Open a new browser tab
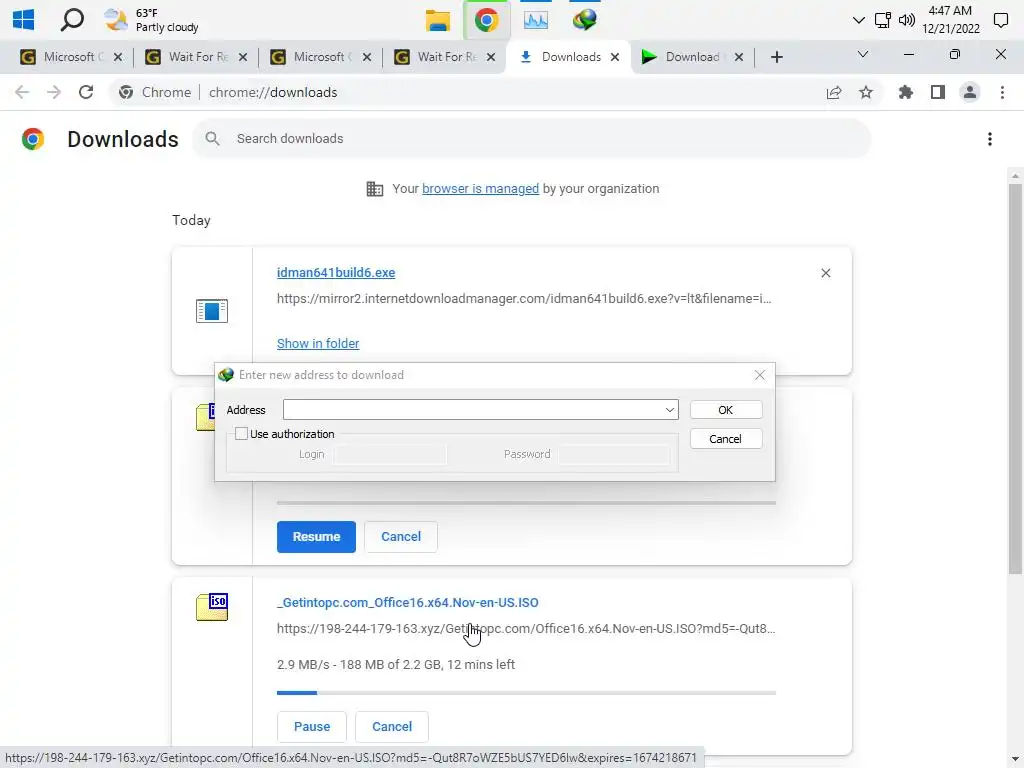Screen dimensions: 1024x768 (776, 57)
